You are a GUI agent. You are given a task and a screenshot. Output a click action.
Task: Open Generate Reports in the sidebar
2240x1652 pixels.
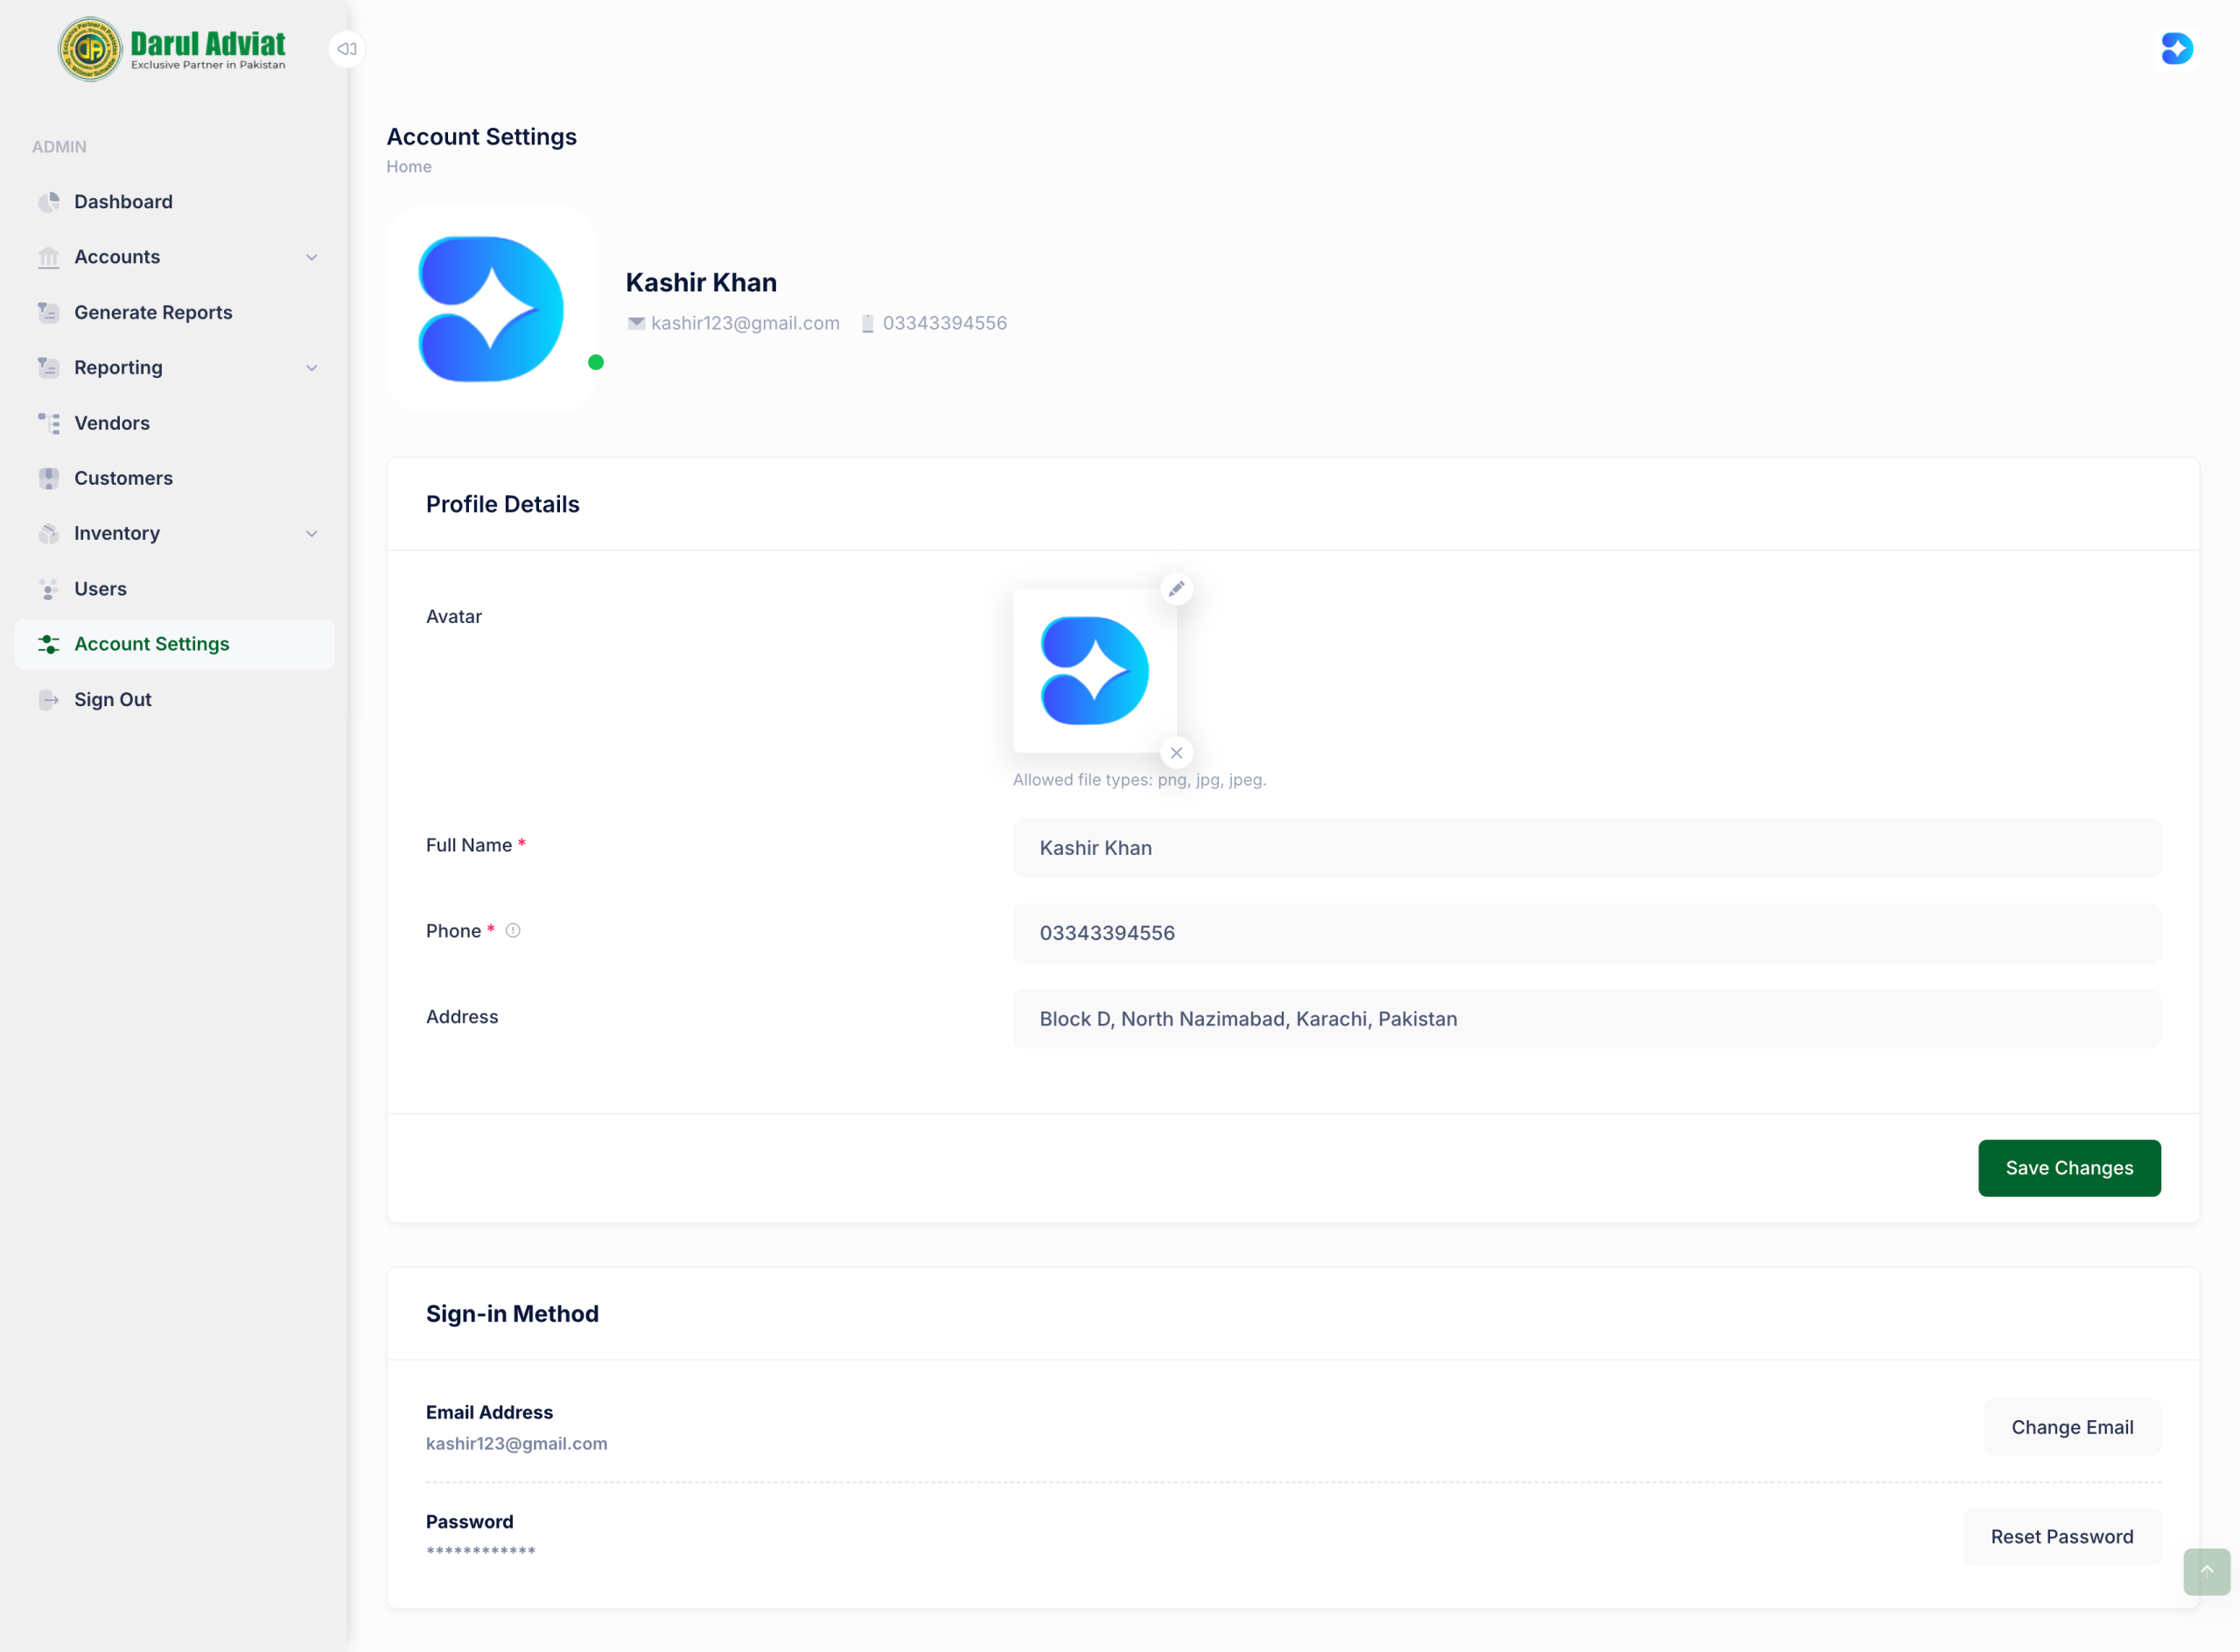click(x=174, y=312)
